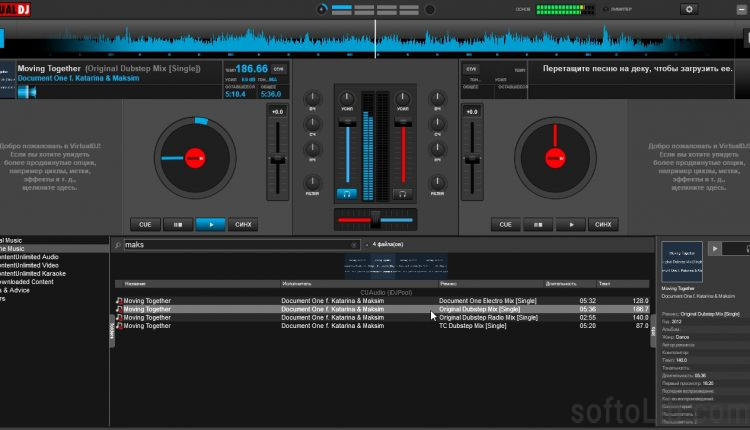Image resolution: width=750 pixels, height=430 pixels.
Task: Click the round record dot in top bar
Action: tap(430, 9)
